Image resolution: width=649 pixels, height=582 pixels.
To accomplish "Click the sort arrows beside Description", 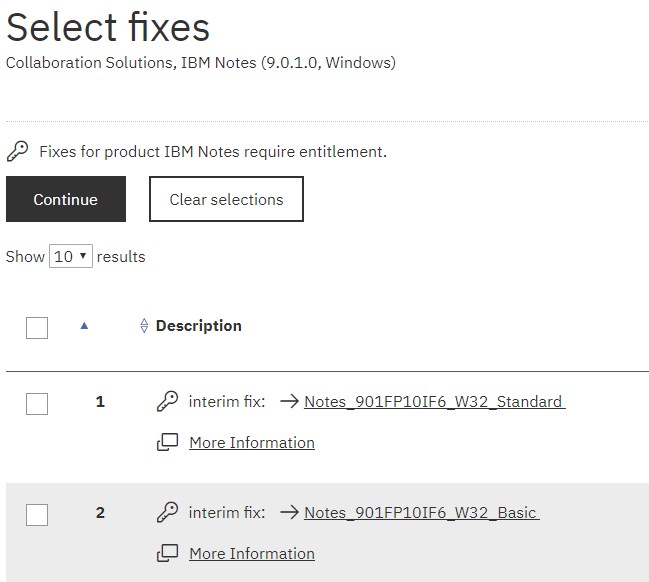I will coord(144,325).
